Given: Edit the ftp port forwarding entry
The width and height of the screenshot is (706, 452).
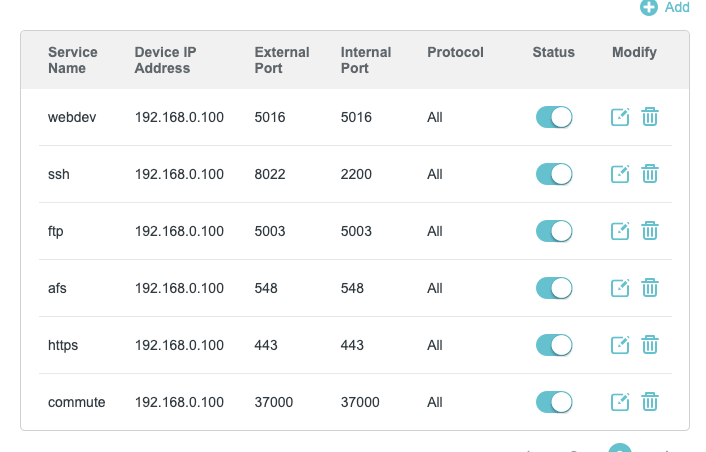Looking at the screenshot, I should (x=620, y=231).
